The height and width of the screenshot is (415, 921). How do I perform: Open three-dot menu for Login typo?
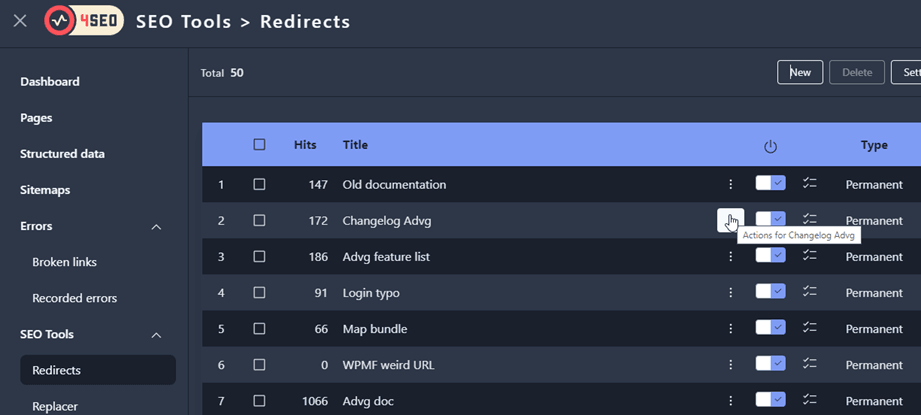click(730, 293)
